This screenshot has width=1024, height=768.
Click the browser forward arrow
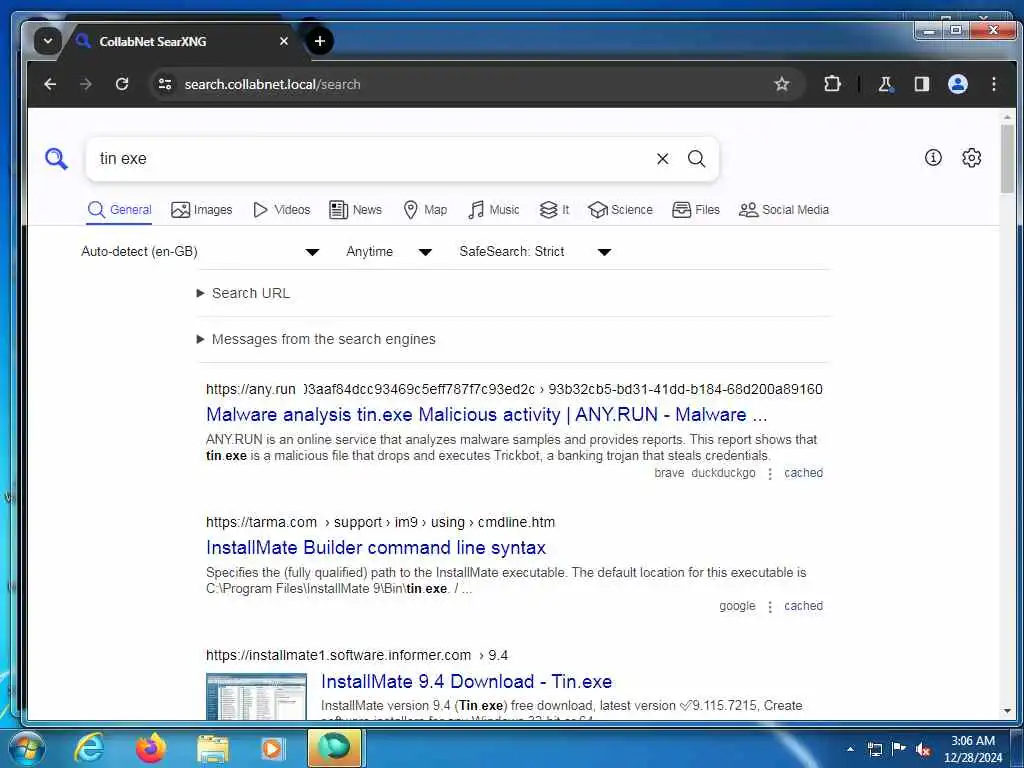click(x=86, y=84)
